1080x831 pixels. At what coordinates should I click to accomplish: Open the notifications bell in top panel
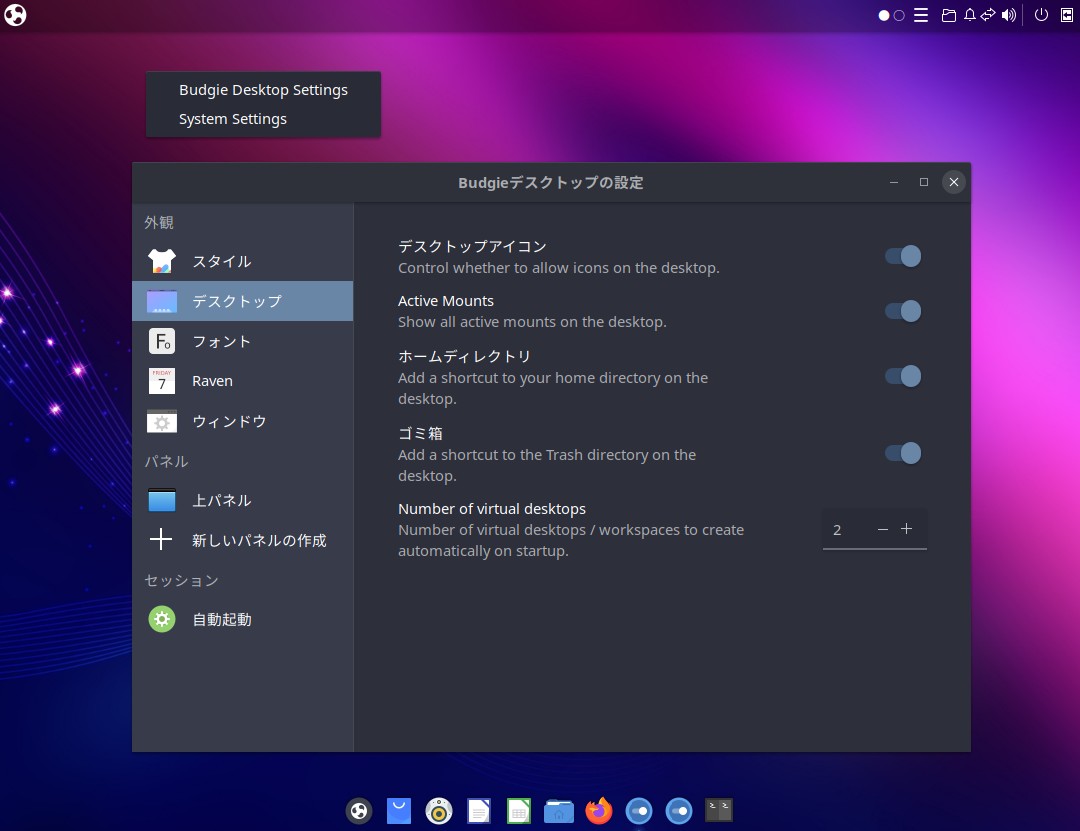[970, 15]
